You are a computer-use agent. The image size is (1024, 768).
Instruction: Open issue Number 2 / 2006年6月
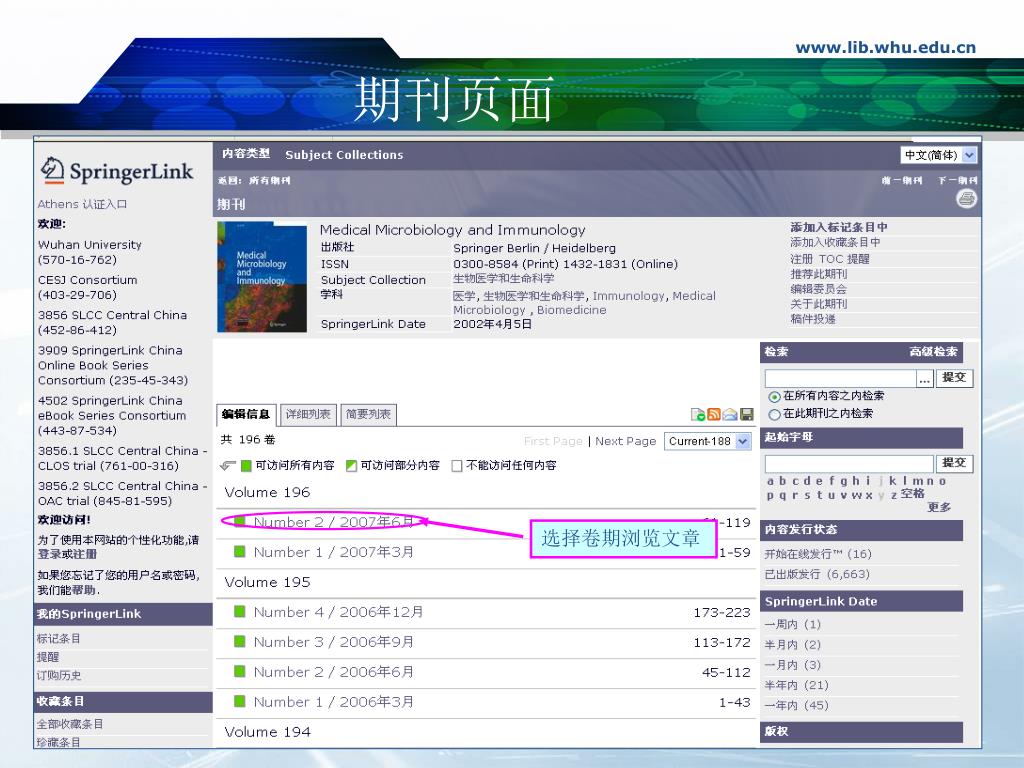tap(334, 672)
